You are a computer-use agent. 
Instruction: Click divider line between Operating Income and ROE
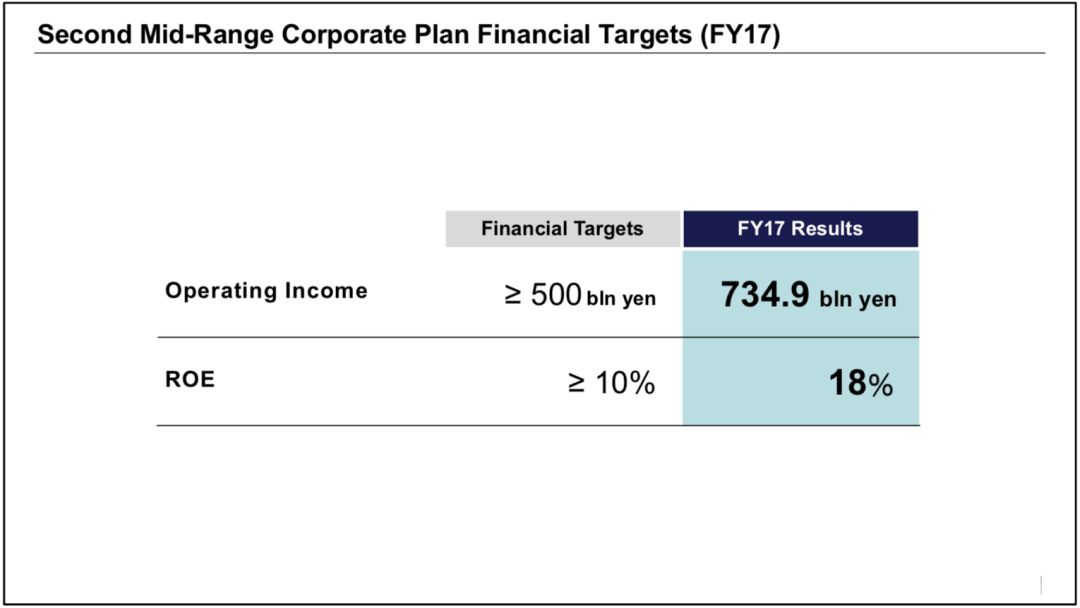420,337
